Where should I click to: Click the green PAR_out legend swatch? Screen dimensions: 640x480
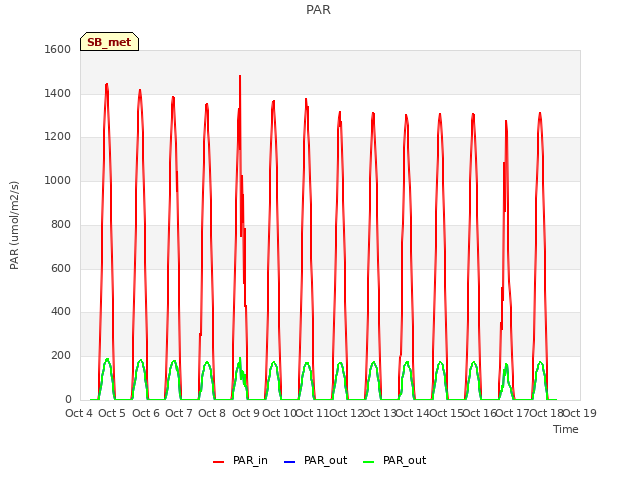(x=369, y=462)
